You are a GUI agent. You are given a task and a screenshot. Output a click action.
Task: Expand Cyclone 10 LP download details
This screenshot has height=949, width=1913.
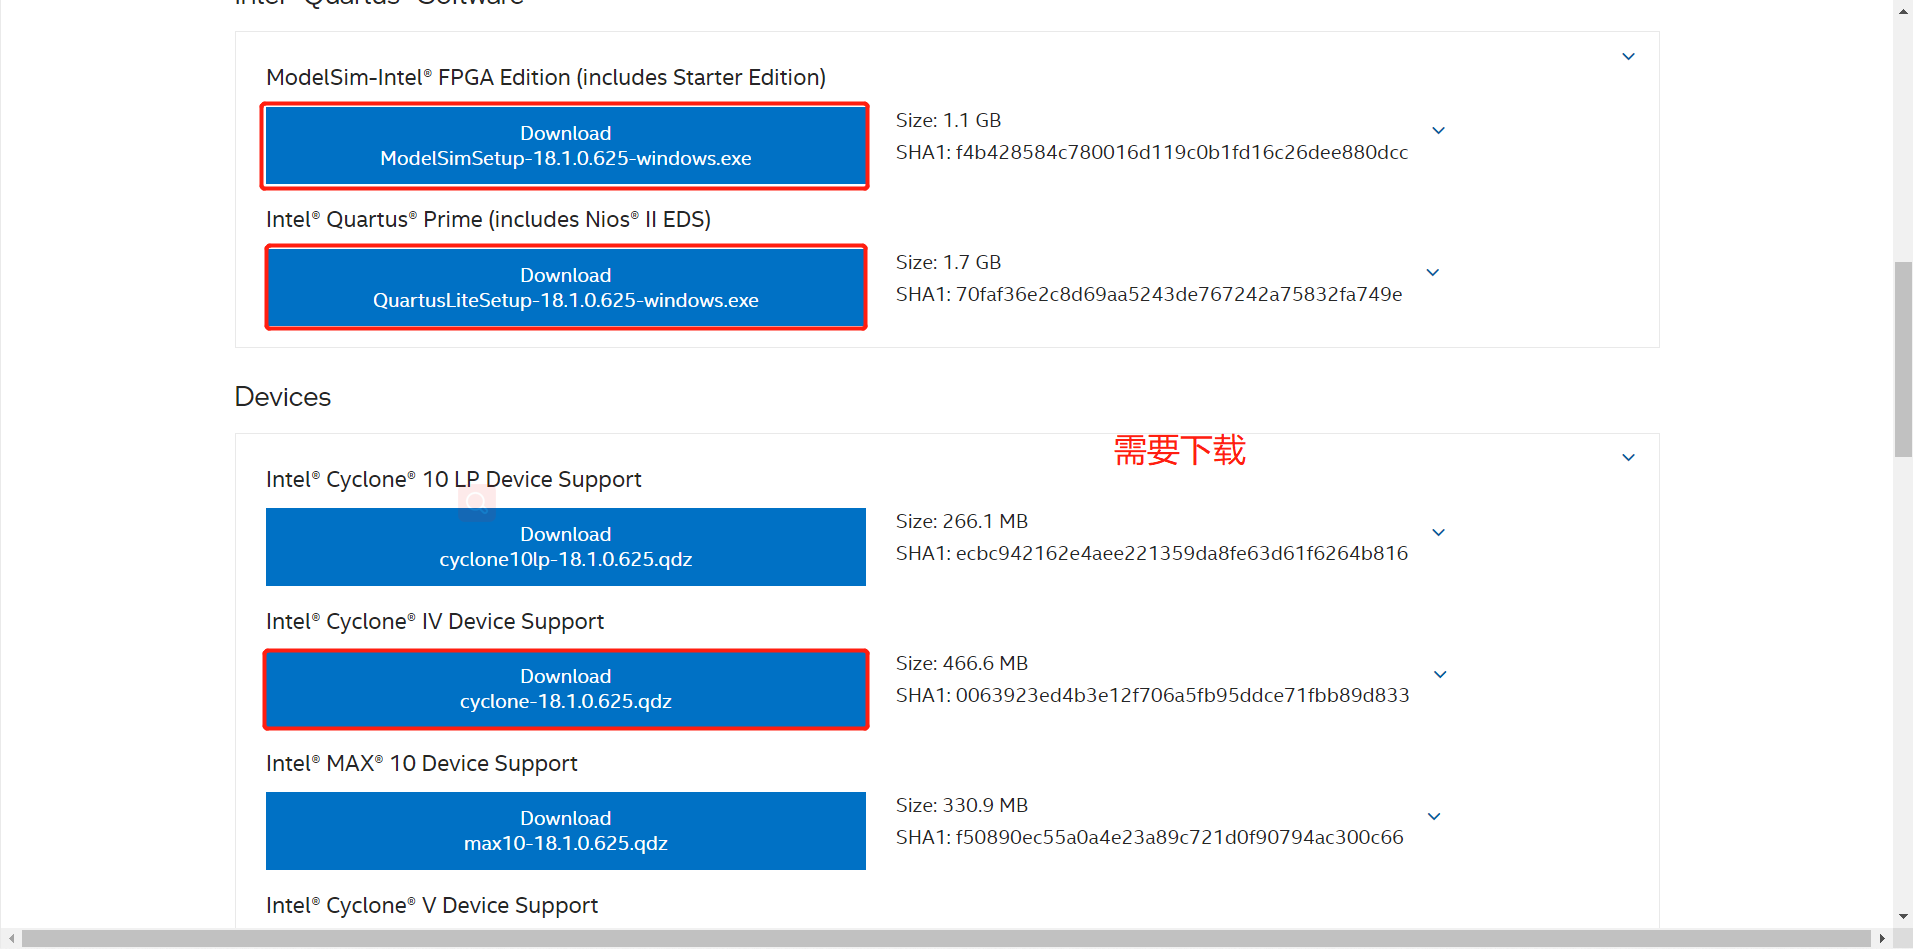tap(1438, 532)
